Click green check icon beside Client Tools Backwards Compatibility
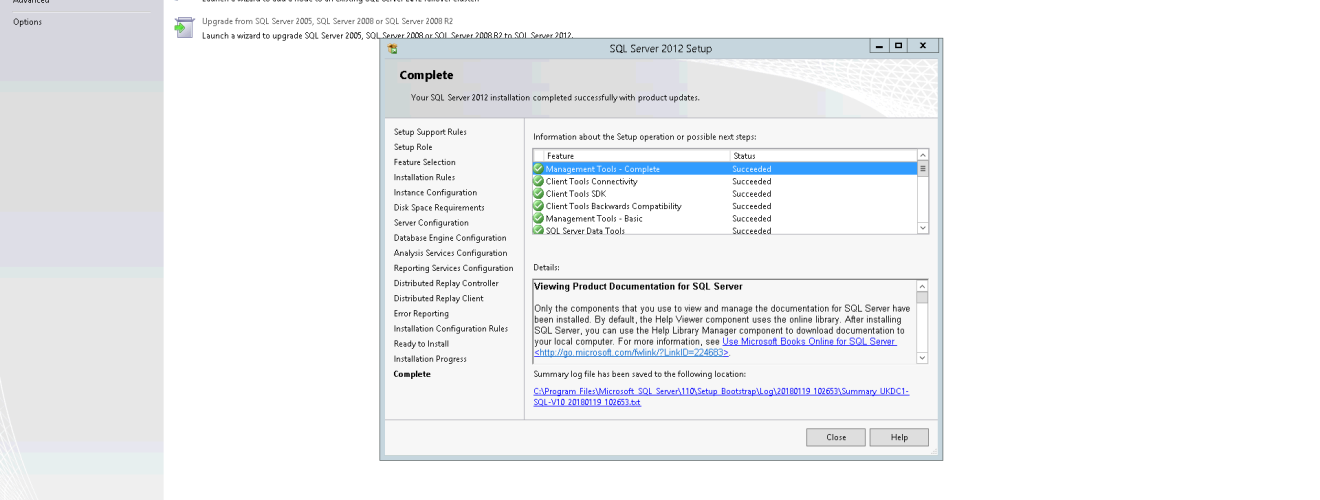 coord(539,206)
